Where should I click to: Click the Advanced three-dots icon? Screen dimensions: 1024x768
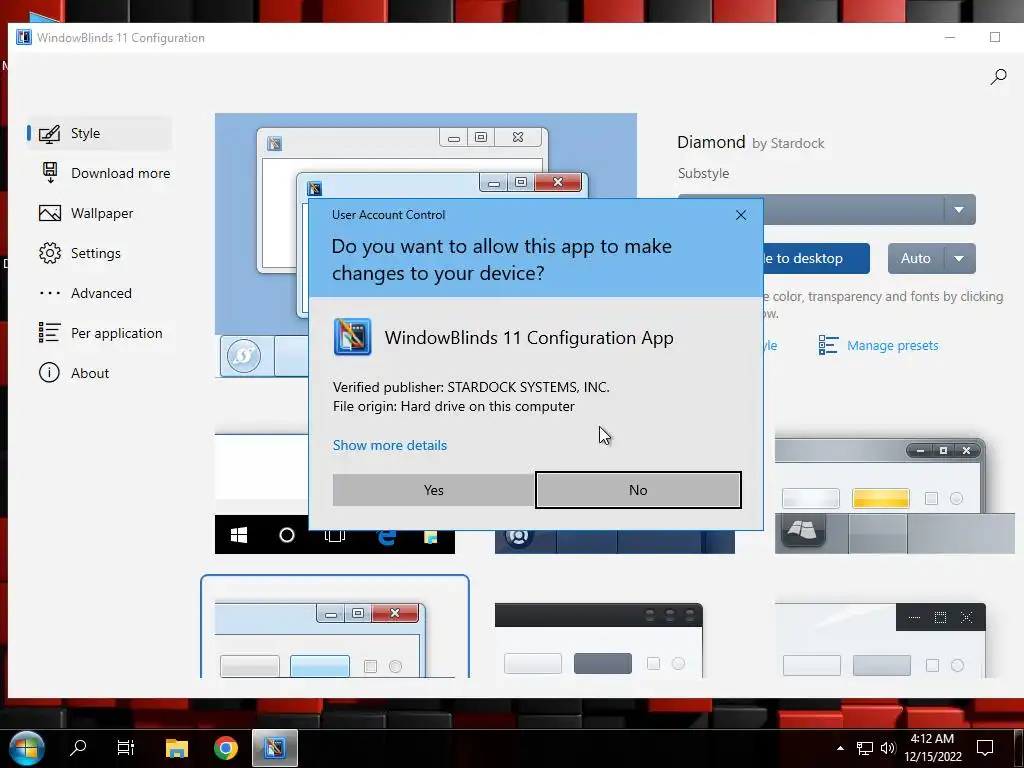pos(50,293)
